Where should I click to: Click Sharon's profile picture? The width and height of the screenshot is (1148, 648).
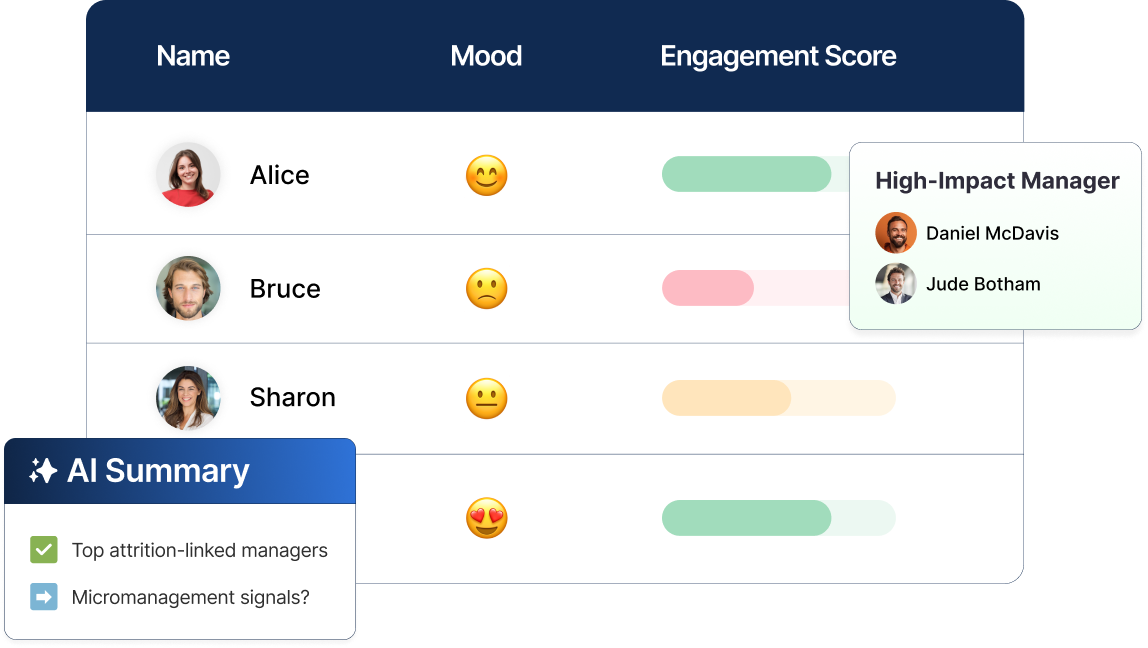coord(187,397)
